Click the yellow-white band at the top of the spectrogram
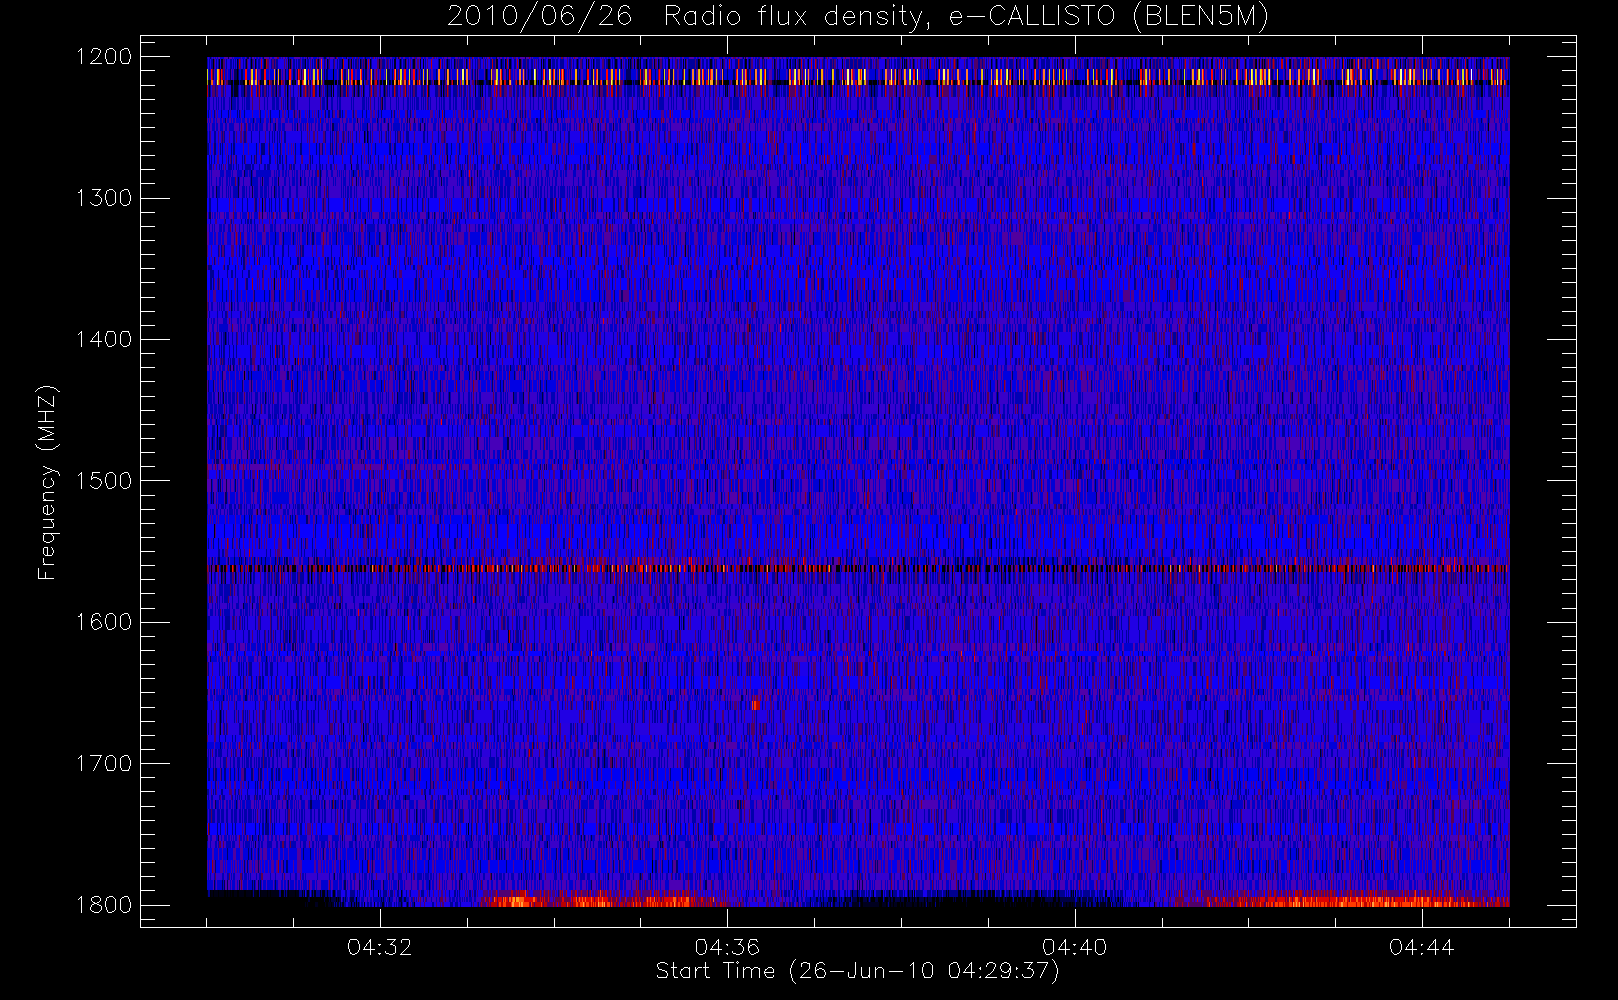1618x1000 pixels. (x=858, y=76)
